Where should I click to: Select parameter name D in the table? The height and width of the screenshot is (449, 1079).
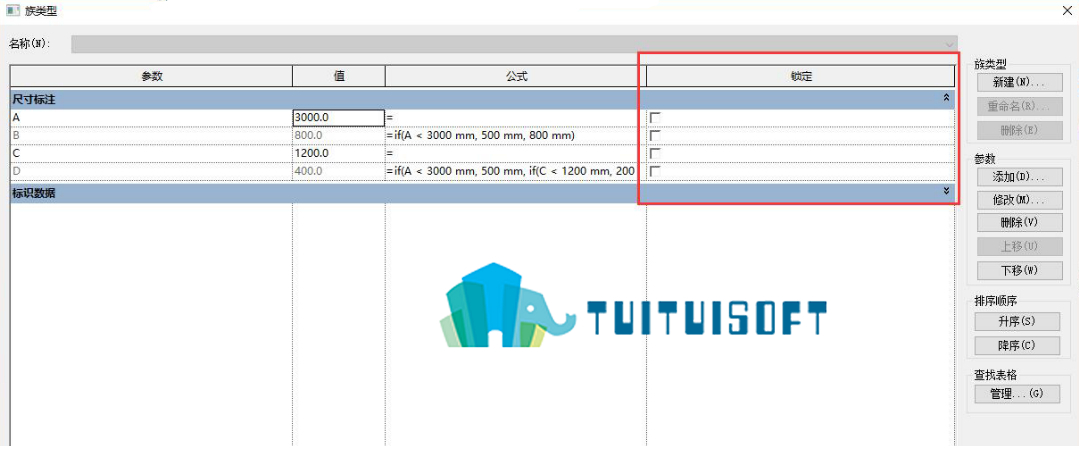pyautogui.click(x=151, y=171)
